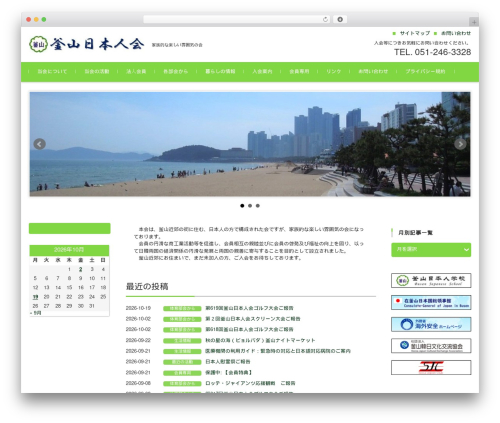The width and height of the screenshot is (500, 423).
Task: Open リンク in the navigation bar
Action: coord(333,71)
